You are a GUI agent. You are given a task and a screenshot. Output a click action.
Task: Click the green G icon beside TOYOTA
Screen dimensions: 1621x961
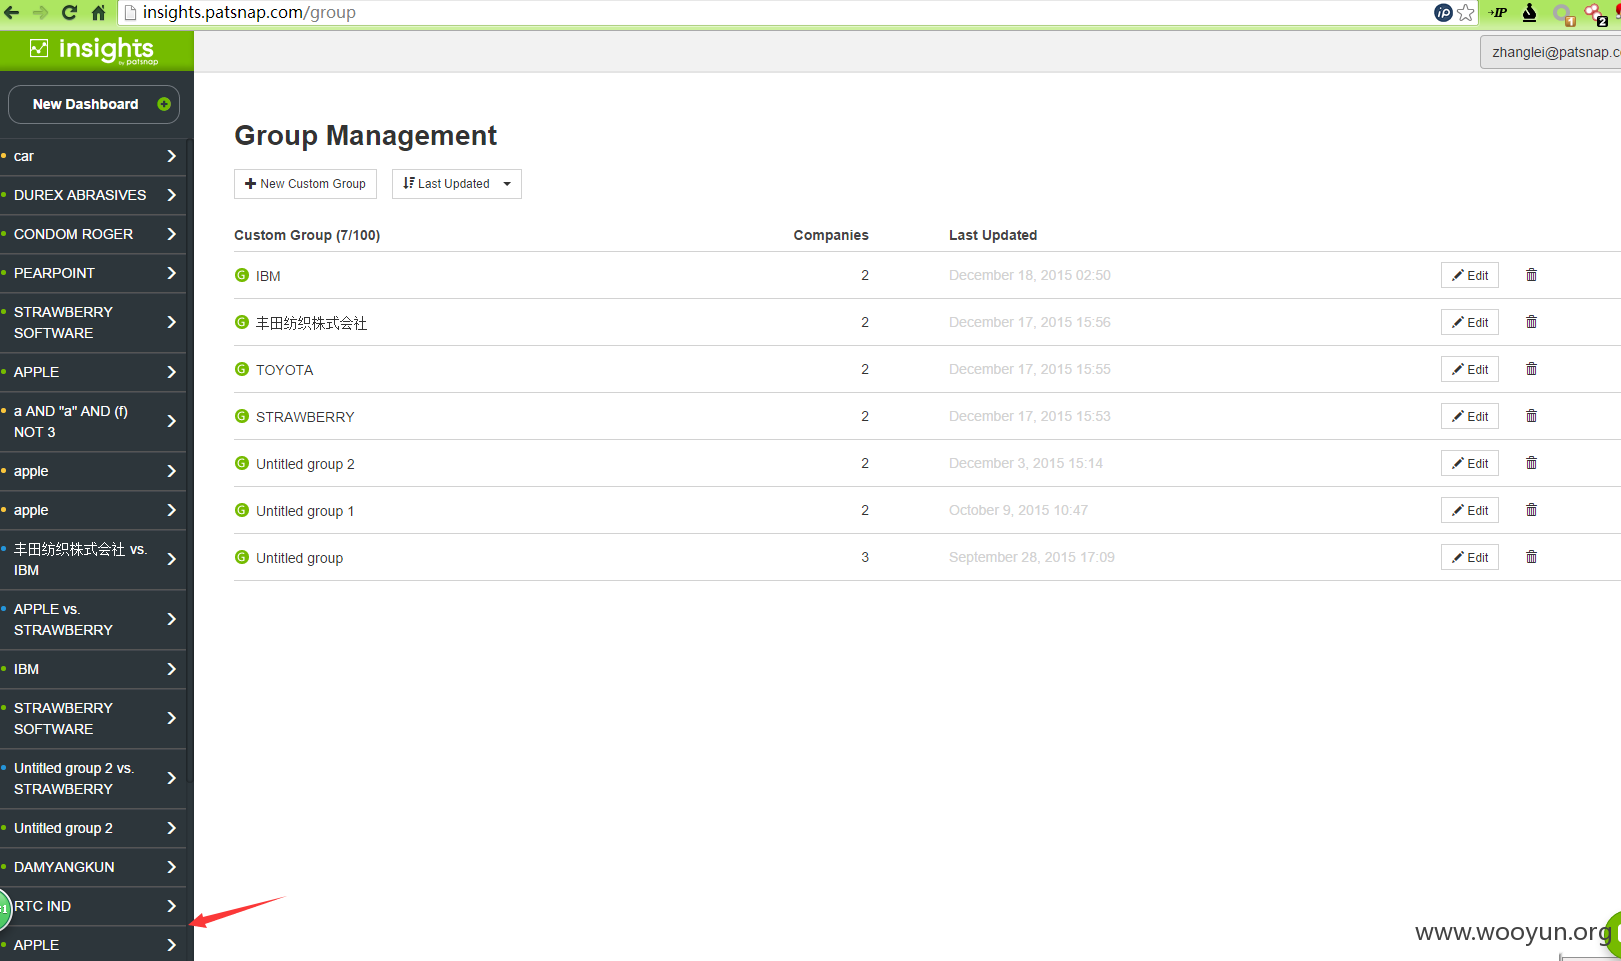[x=242, y=369]
